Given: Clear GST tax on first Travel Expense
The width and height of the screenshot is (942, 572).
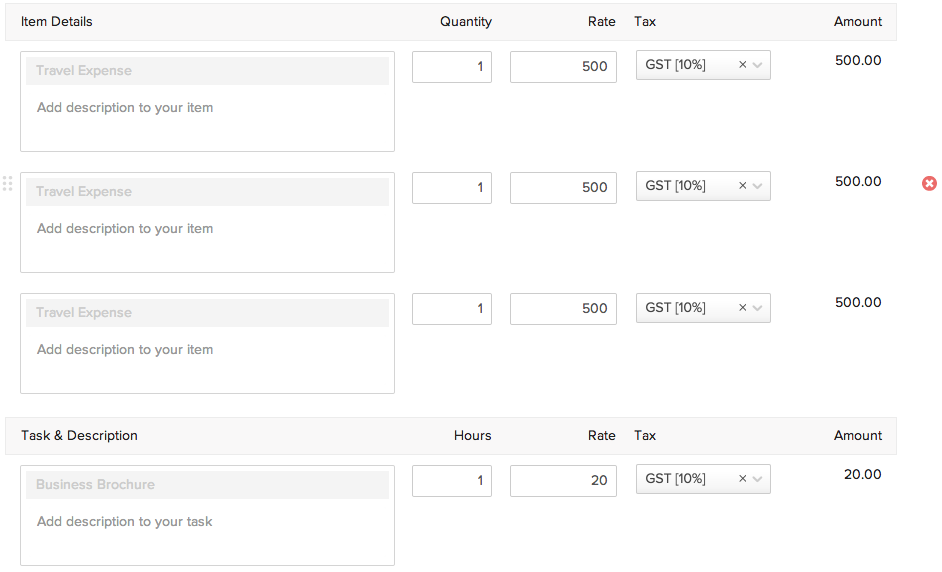Looking at the screenshot, I should [x=742, y=65].
